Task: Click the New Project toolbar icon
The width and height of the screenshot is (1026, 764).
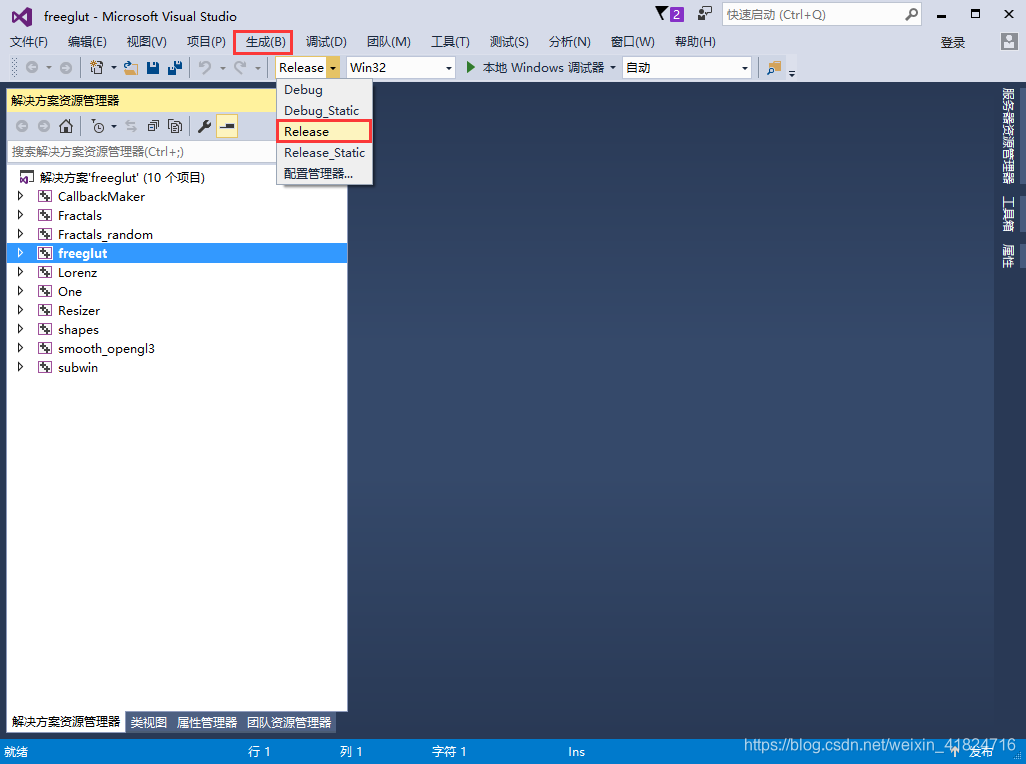Action: tap(97, 67)
